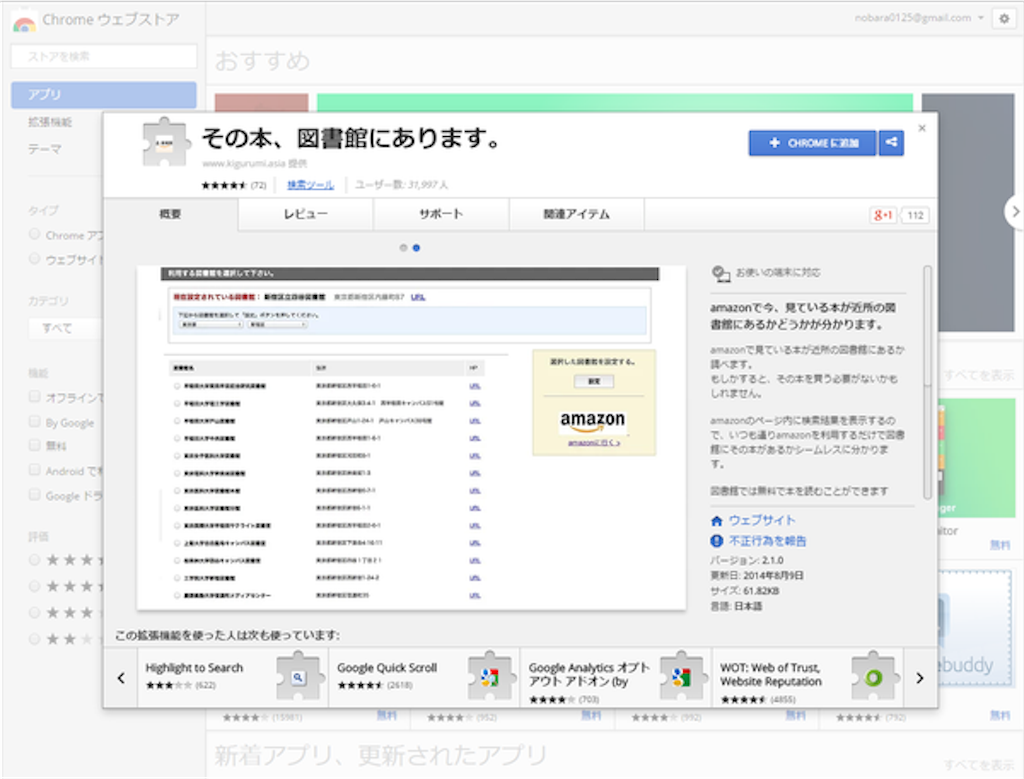
Task: Click the star rating of the extension
Action: (x=223, y=185)
